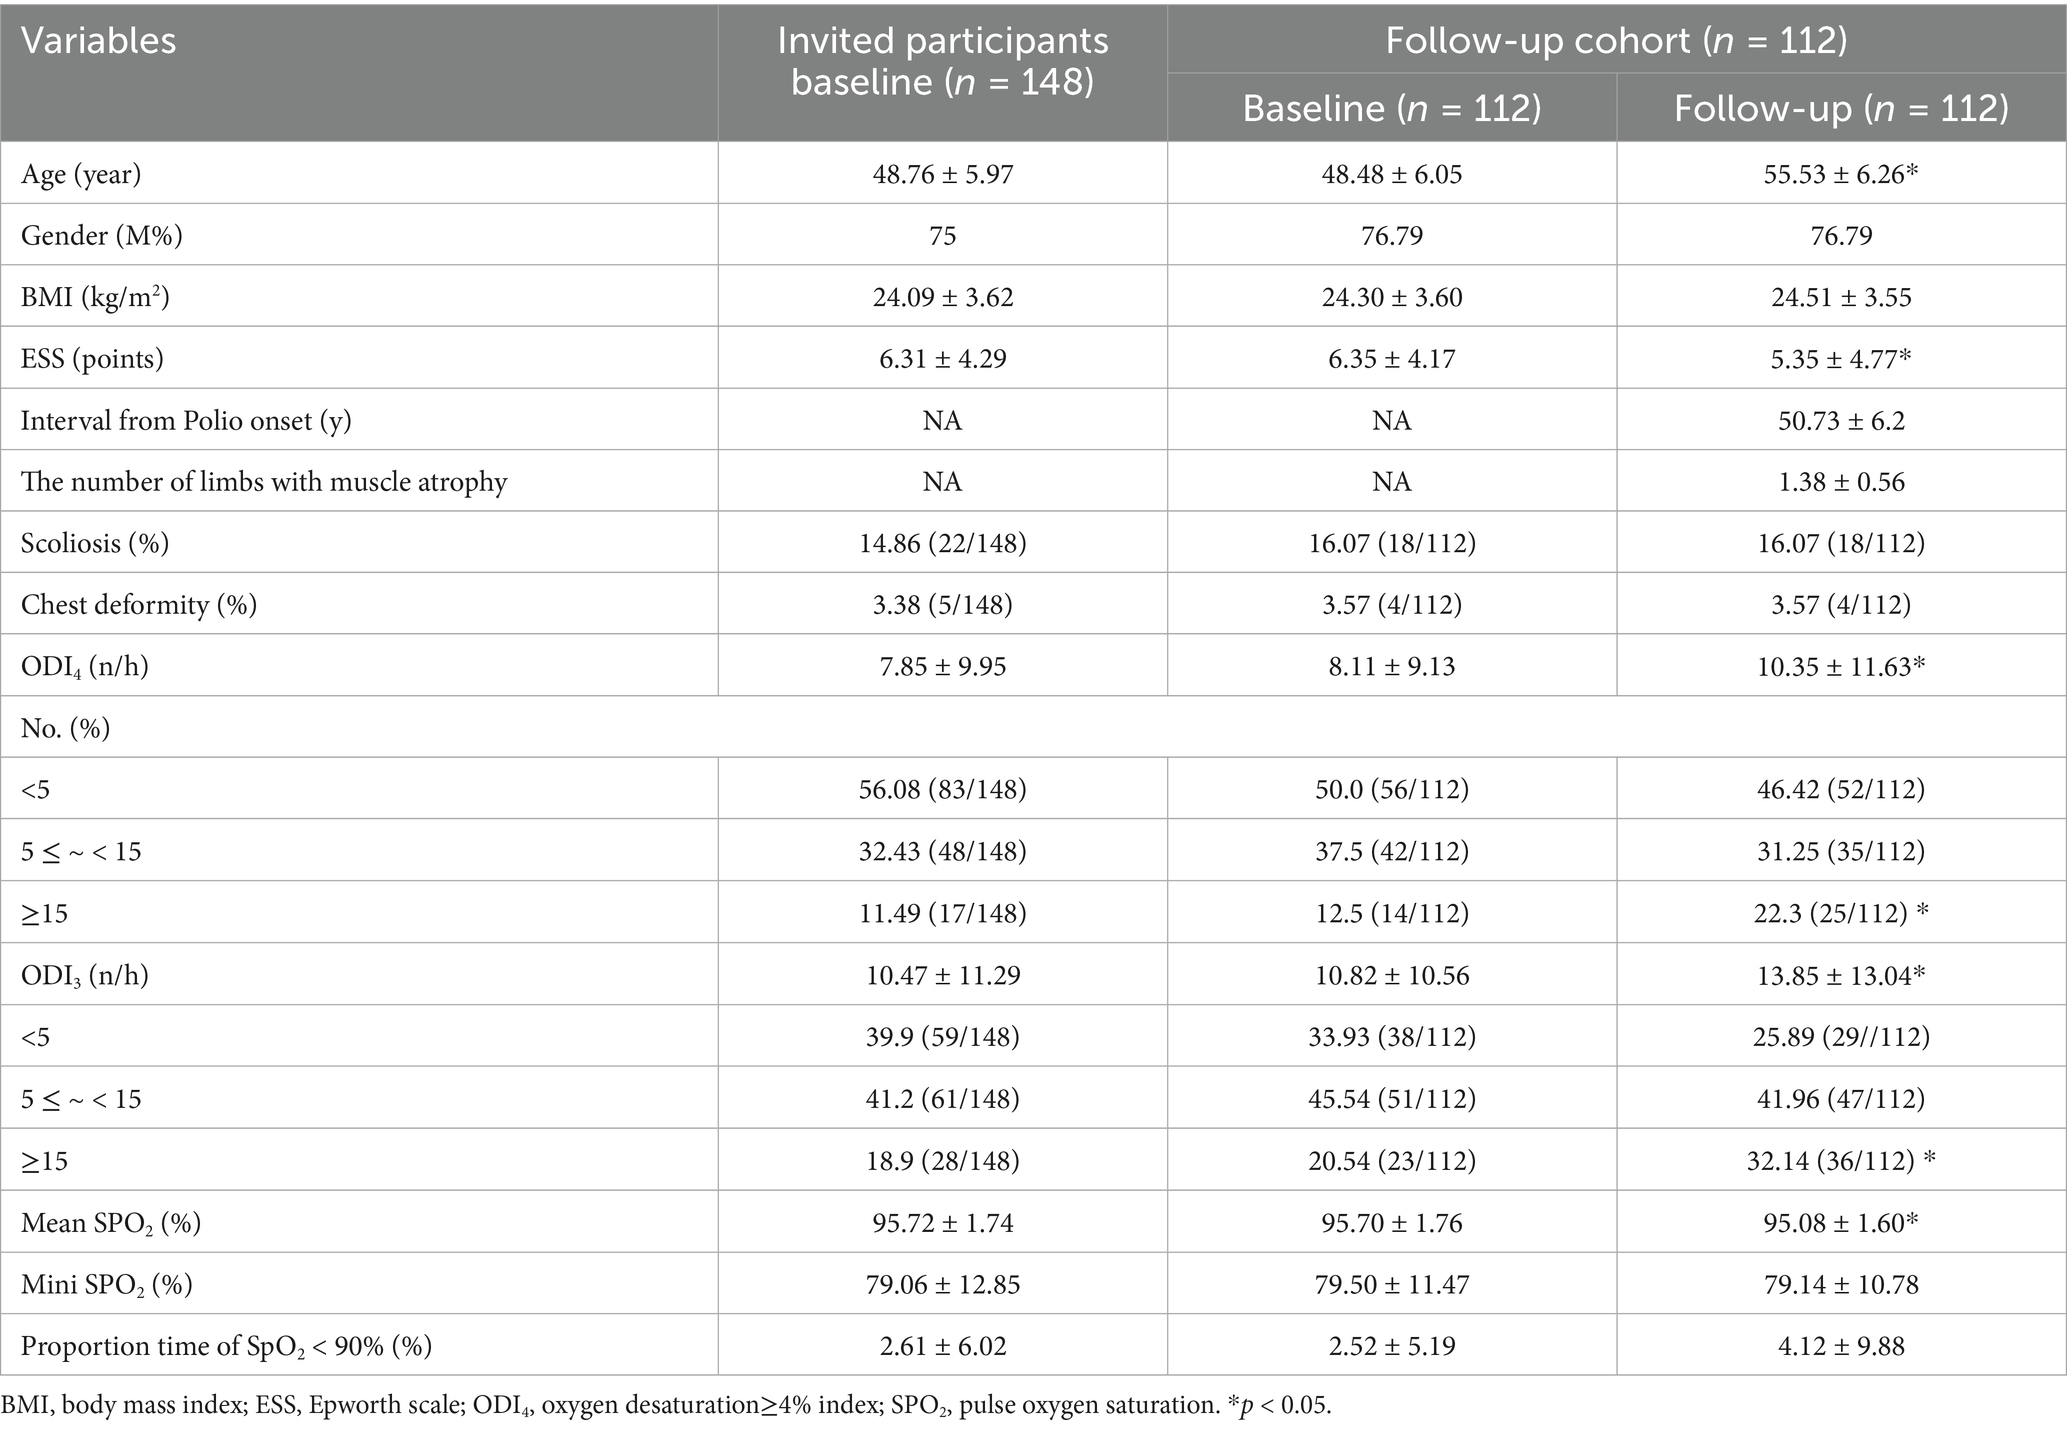Click the 14.86 (22/148) scoliosis value
This screenshot has width=2067, height=1429.
pyautogui.click(x=942, y=543)
